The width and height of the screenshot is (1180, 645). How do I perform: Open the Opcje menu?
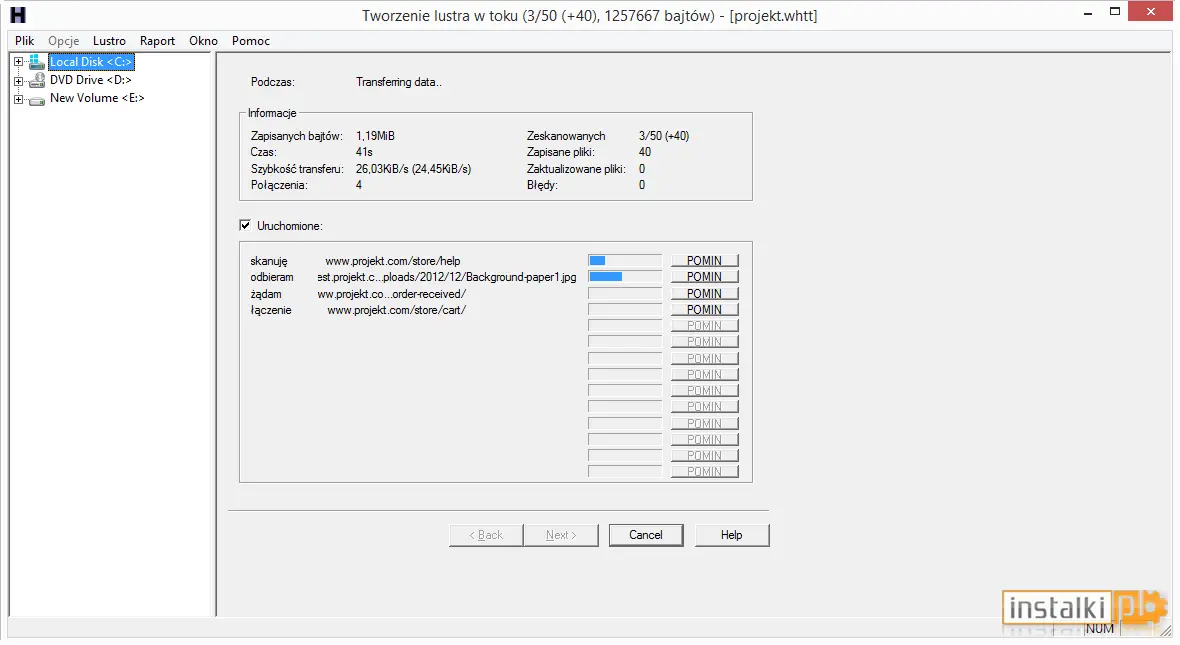pos(64,41)
